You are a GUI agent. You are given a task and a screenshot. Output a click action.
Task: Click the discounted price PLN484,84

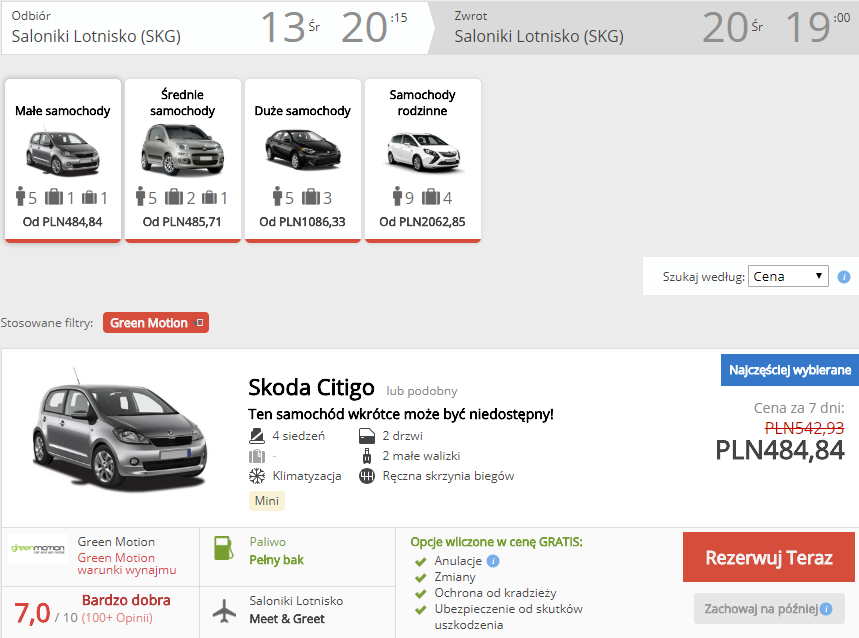coord(780,451)
